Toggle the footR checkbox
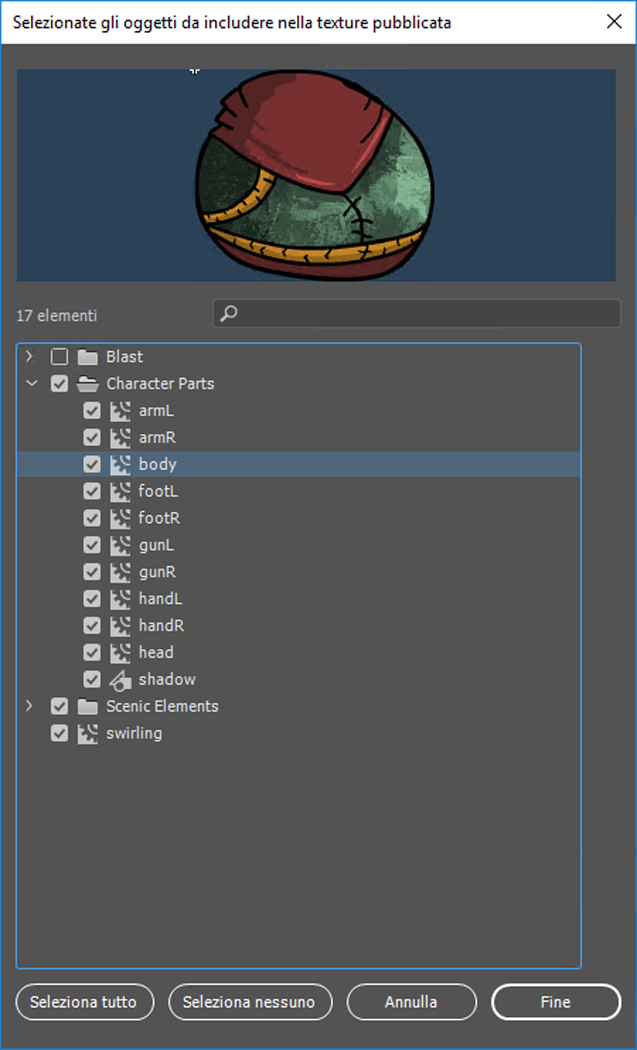Viewport: 637px width, 1050px height. tap(92, 518)
